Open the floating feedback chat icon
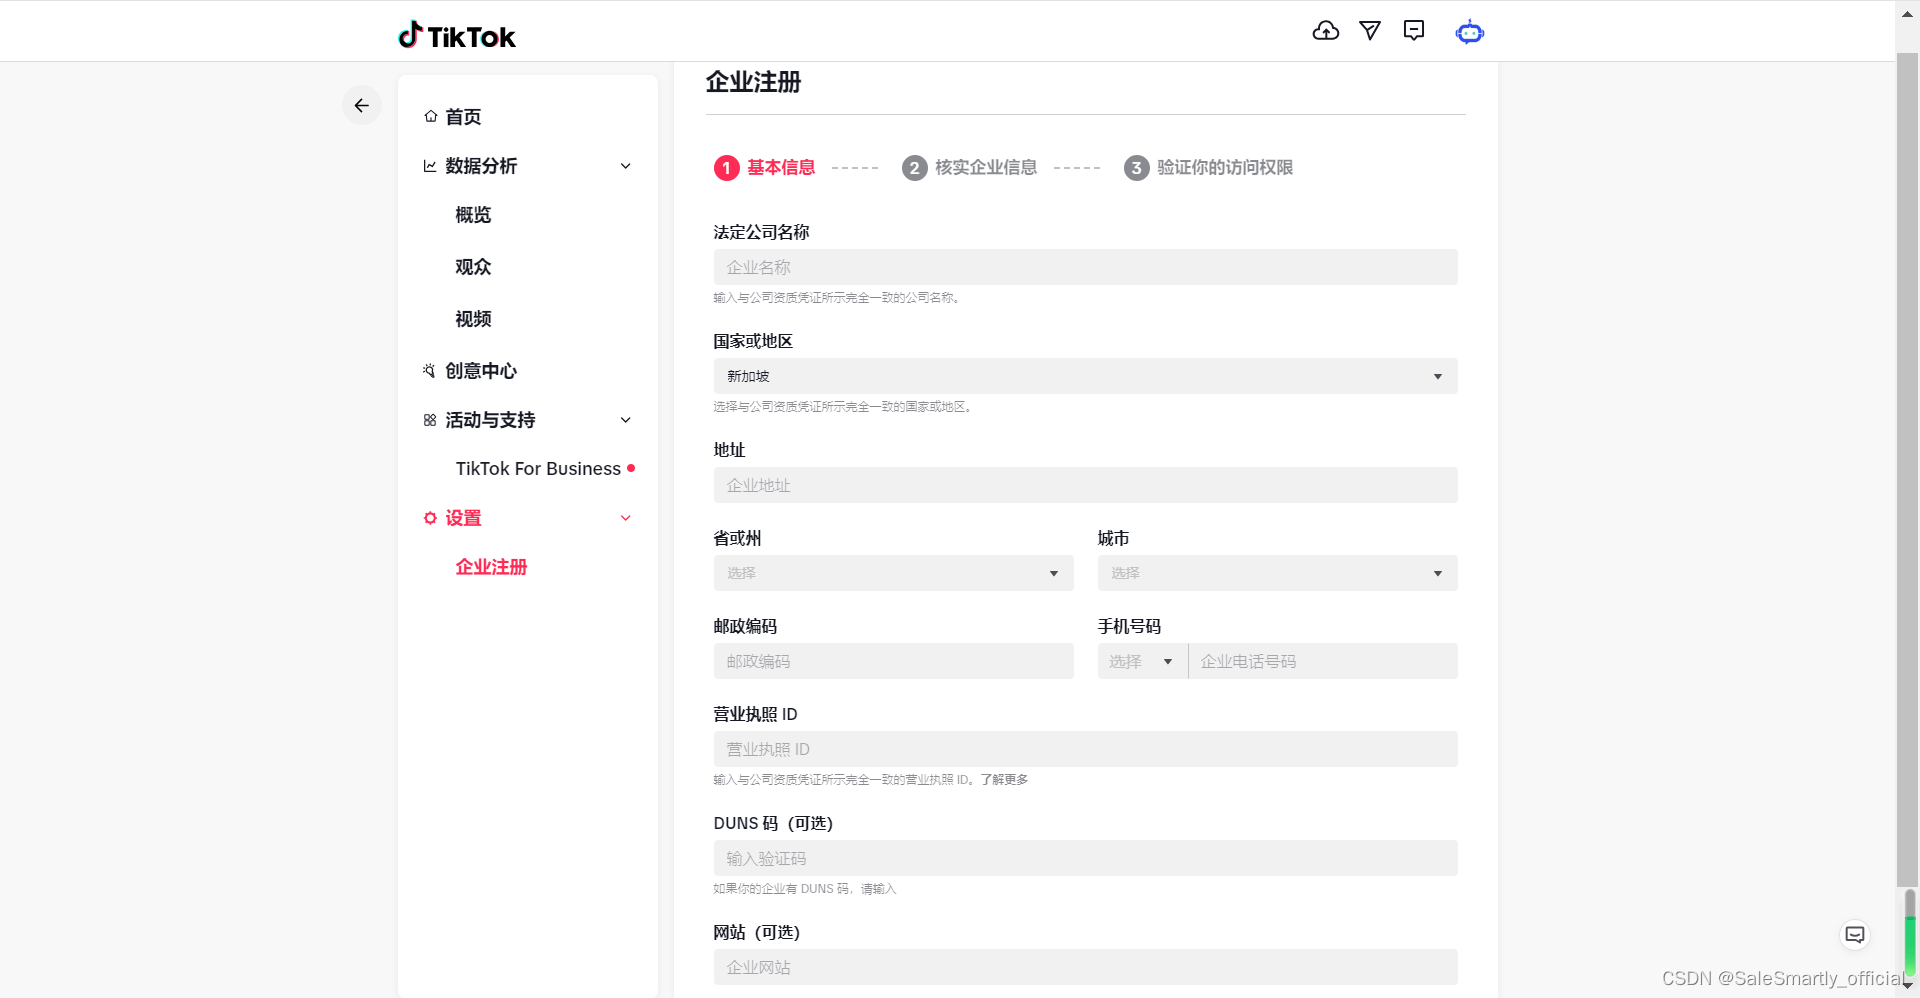This screenshot has height=998, width=1920. 1855,934
